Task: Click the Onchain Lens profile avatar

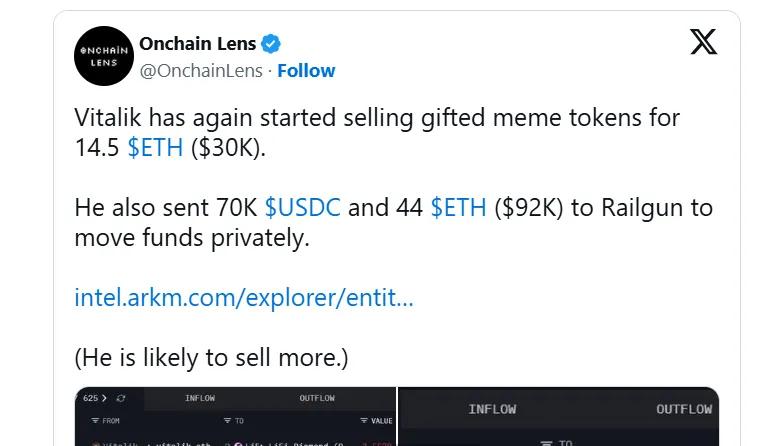Action: 101,58
